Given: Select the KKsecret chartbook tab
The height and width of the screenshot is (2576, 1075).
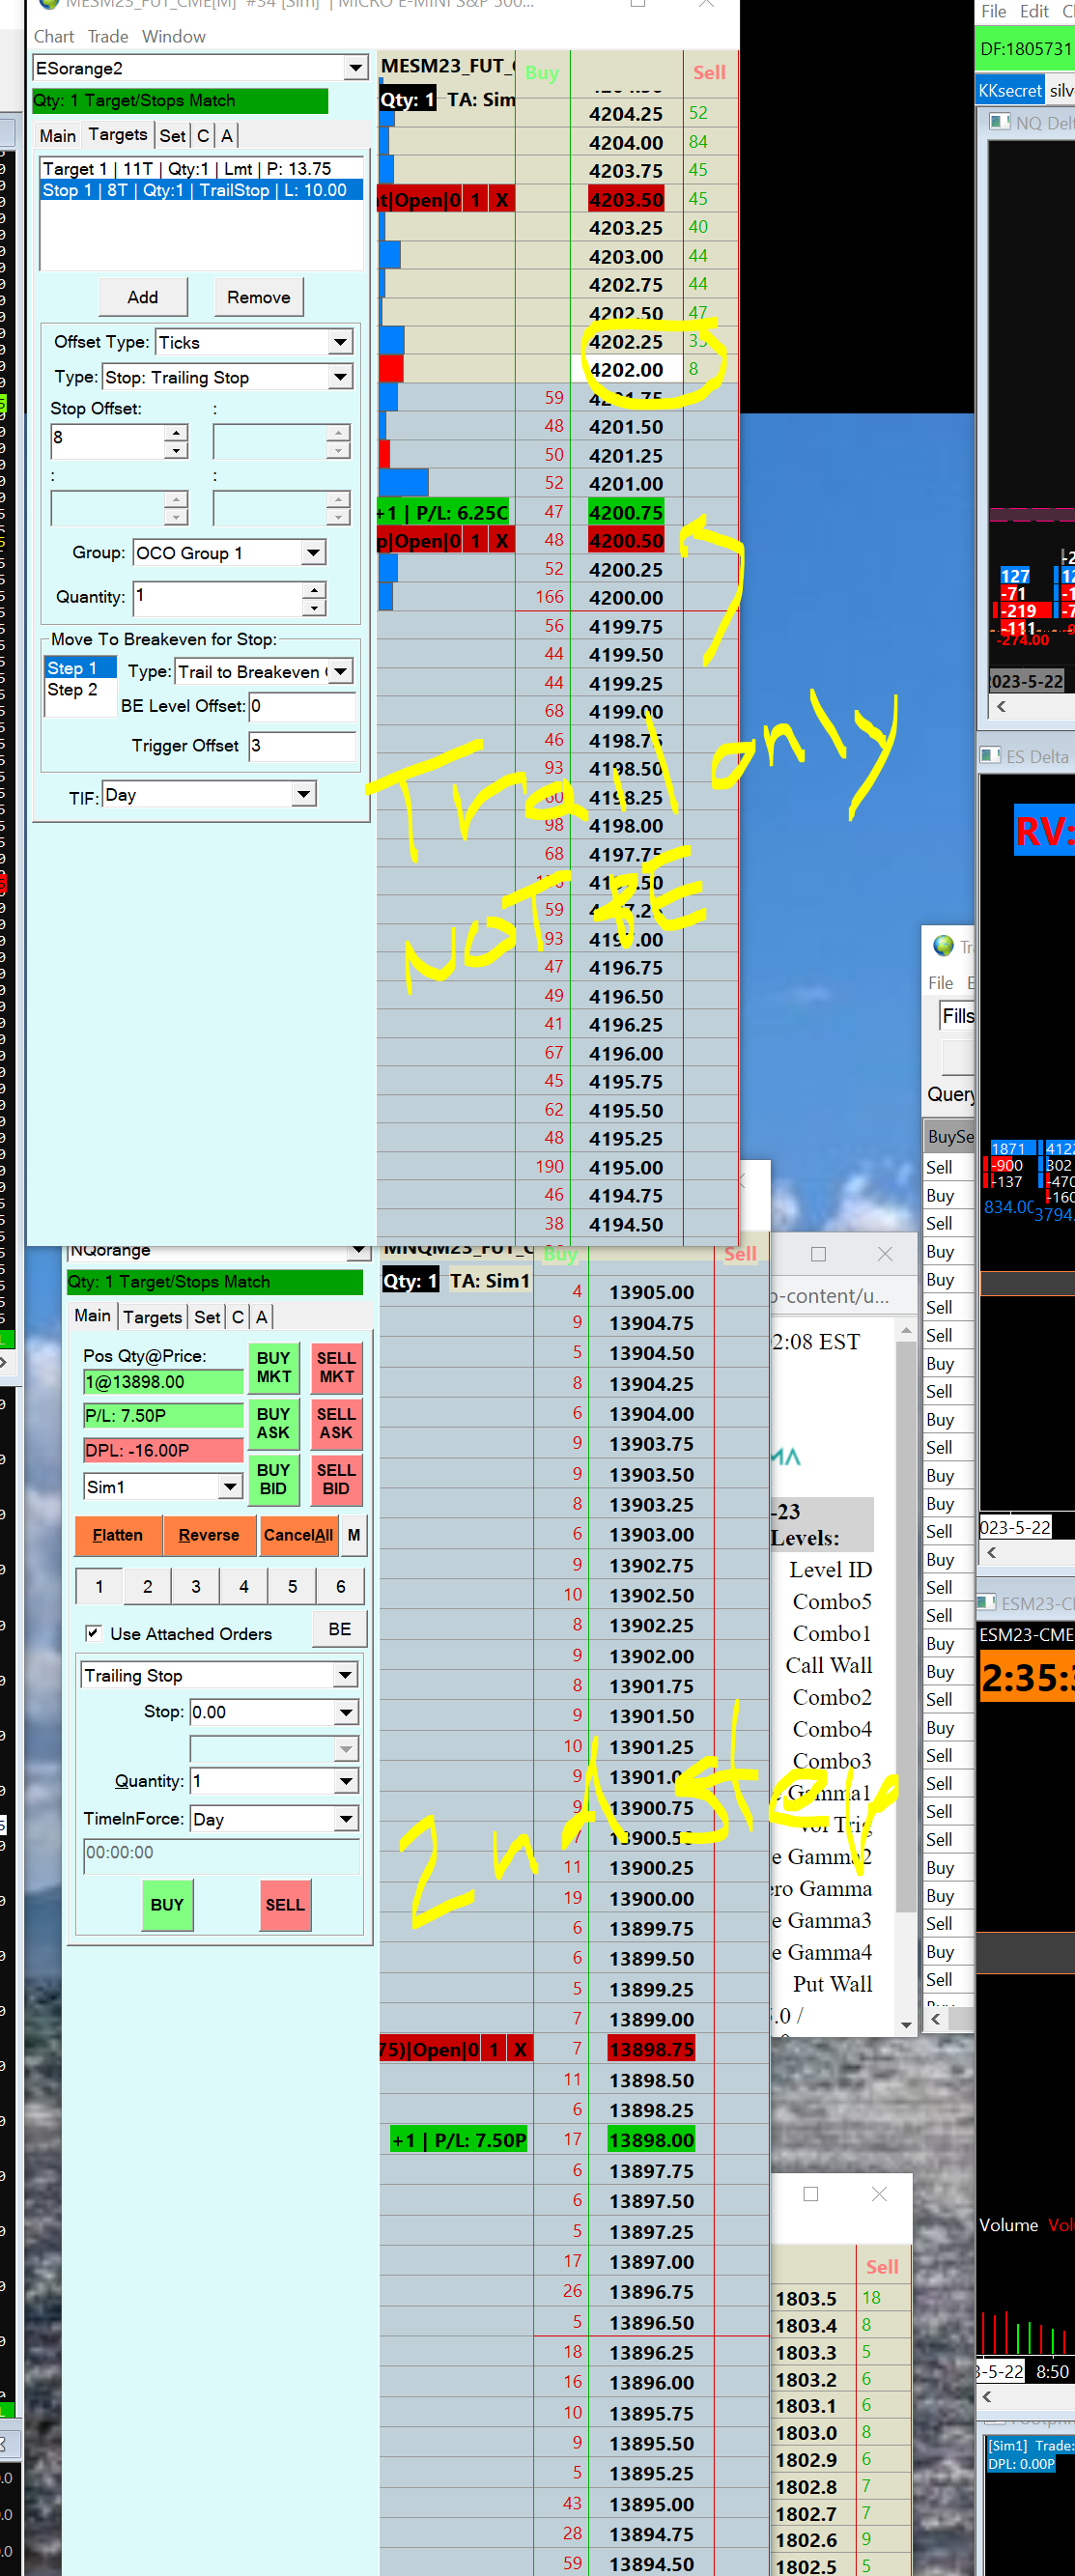Looking at the screenshot, I should 1010,90.
